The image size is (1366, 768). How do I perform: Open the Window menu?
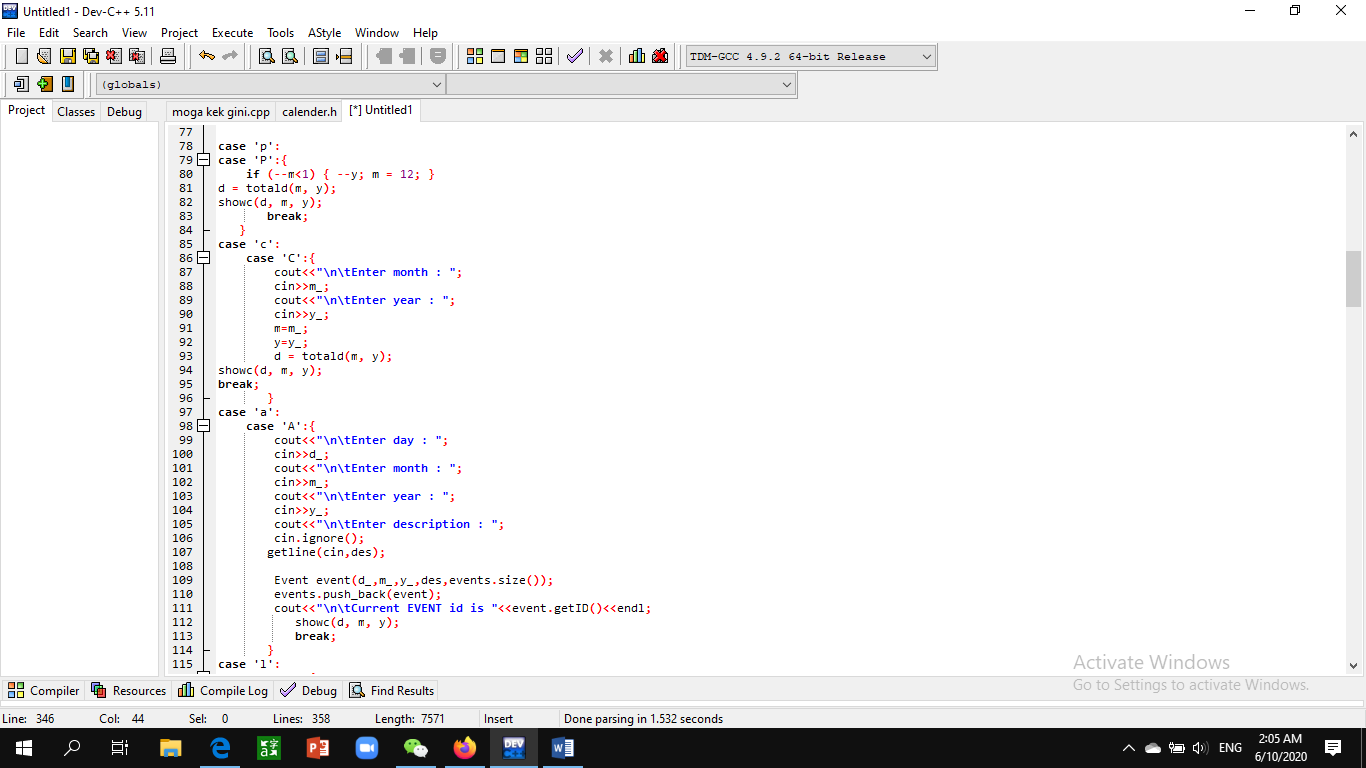tap(377, 33)
